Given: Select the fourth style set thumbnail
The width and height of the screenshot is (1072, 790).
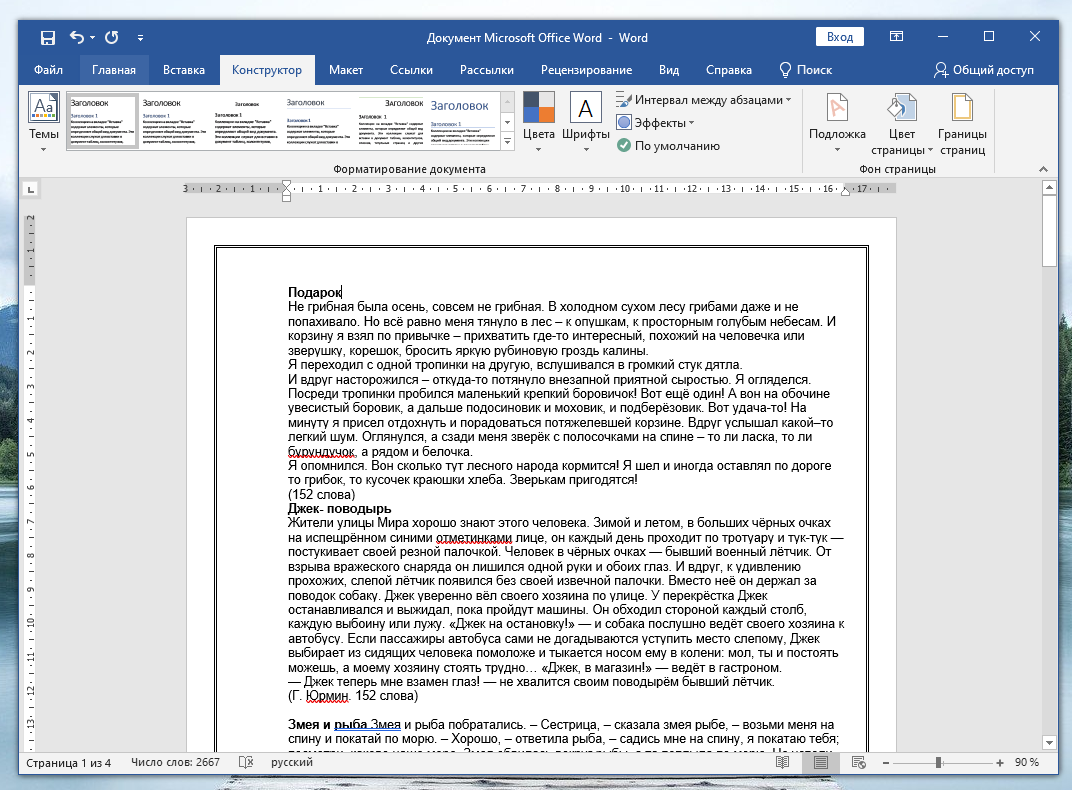Looking at the screenshot, I should coord(318,120).
